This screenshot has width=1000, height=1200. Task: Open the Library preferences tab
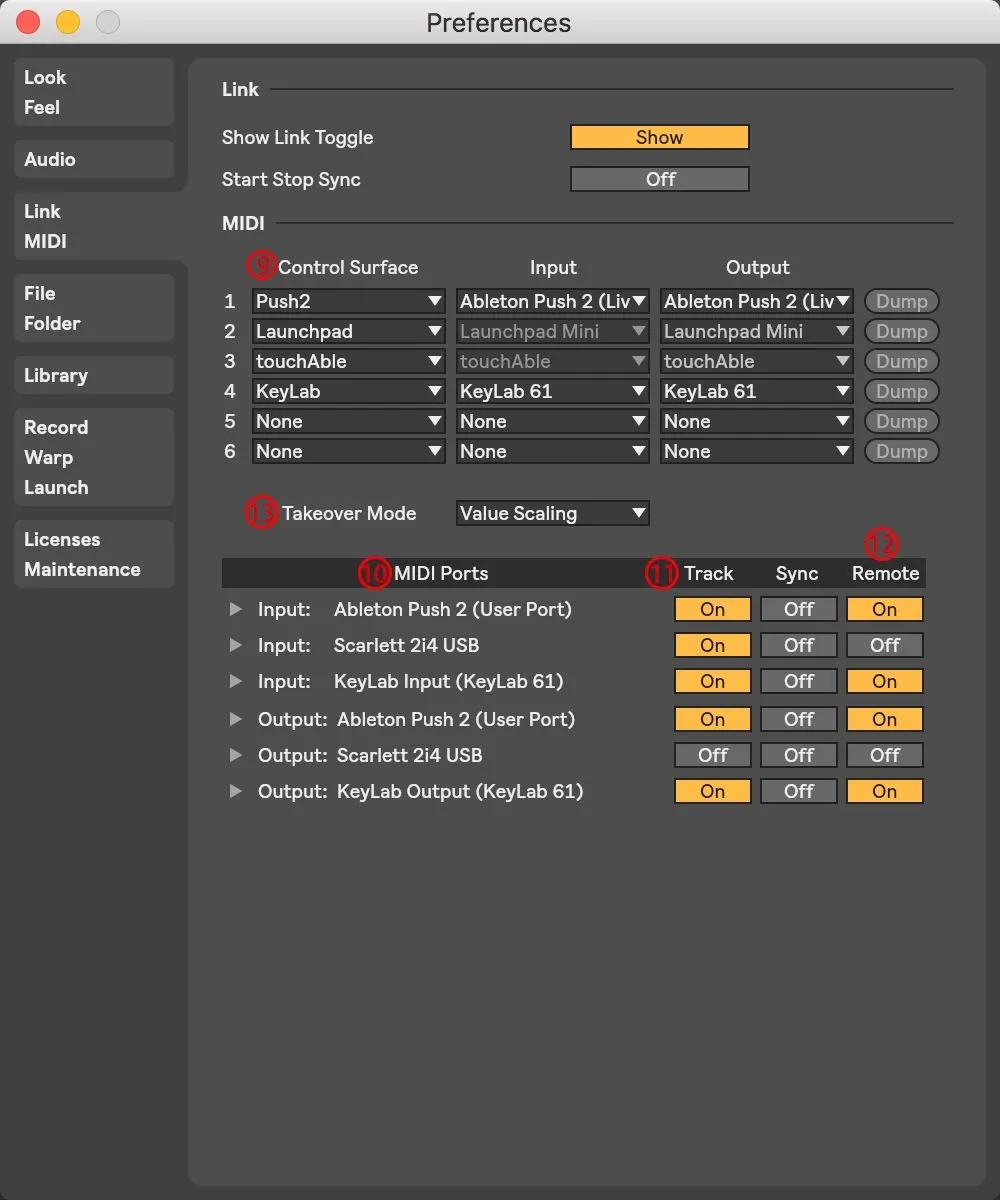94,375
